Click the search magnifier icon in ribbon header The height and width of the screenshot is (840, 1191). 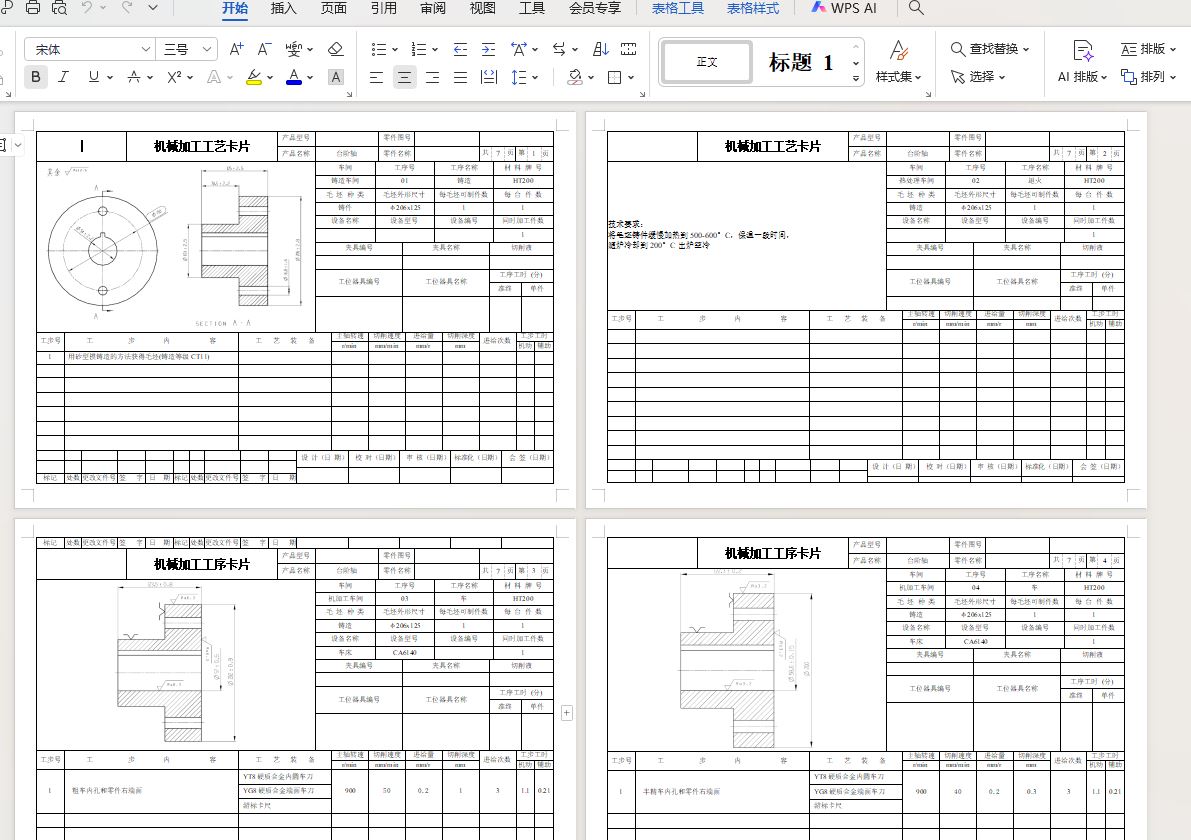click(916, 8)
